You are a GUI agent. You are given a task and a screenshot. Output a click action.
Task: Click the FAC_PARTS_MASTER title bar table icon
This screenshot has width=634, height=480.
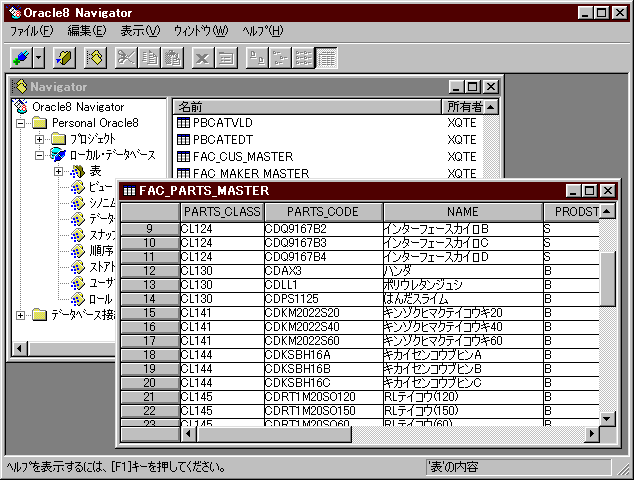tap(129, 191)
